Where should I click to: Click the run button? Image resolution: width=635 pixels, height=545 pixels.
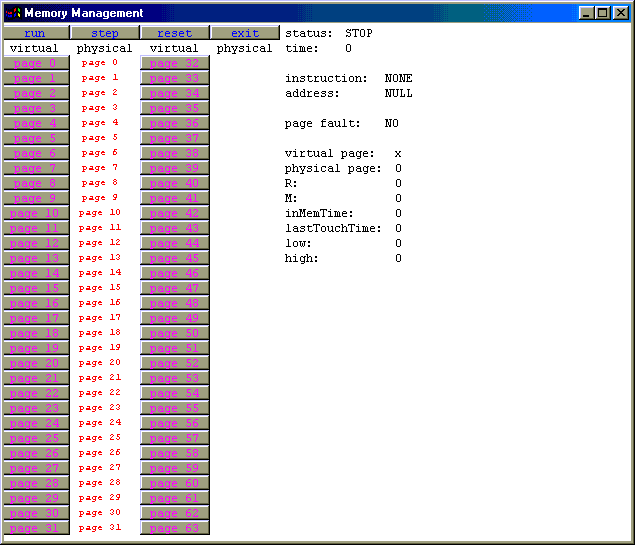tap(35, 33)
